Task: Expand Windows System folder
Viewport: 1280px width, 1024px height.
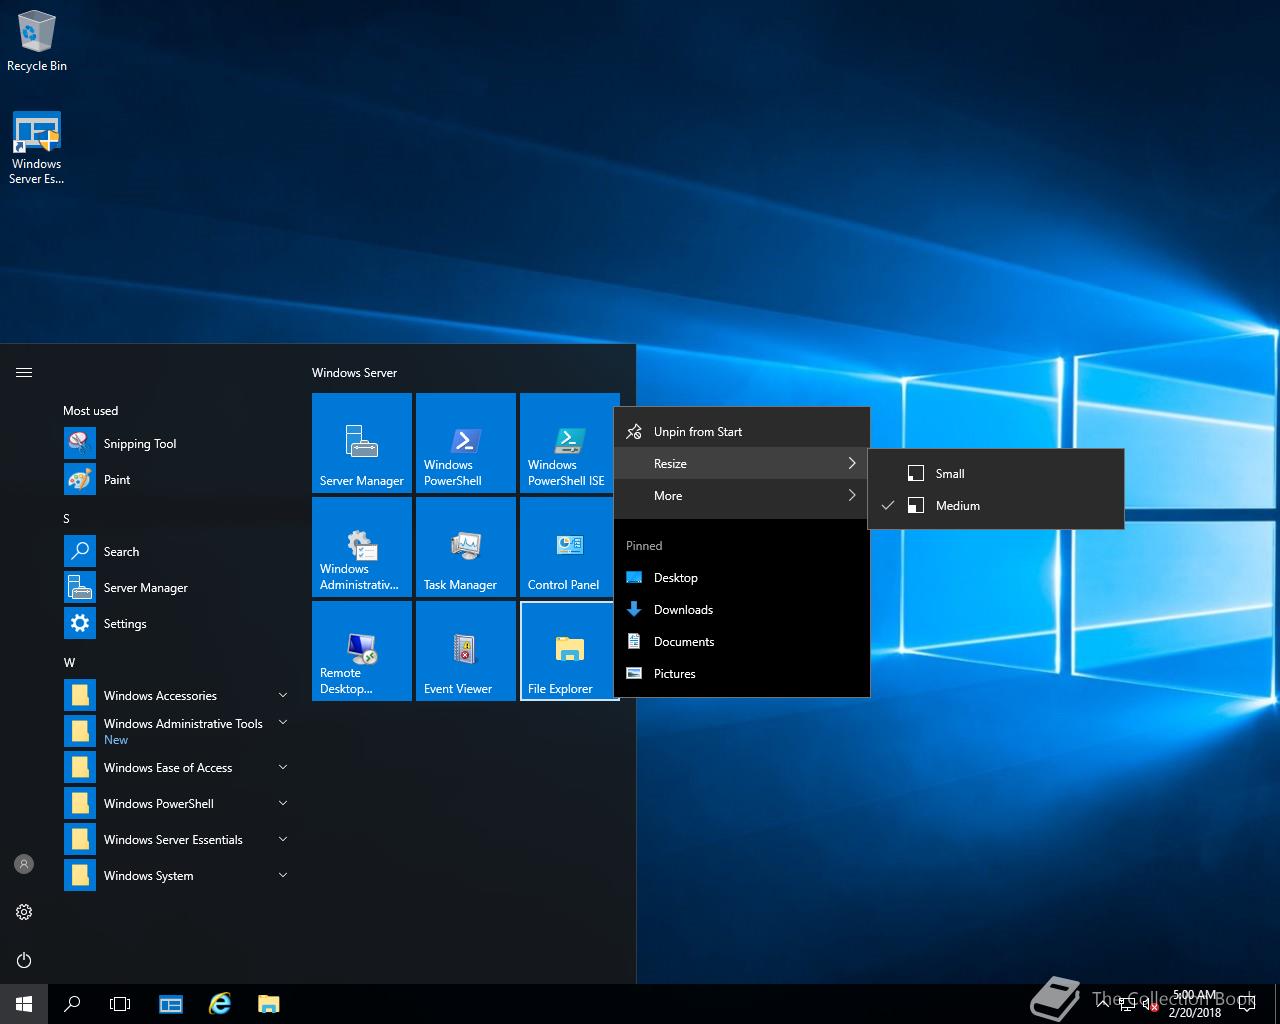Action: point(178,876)
